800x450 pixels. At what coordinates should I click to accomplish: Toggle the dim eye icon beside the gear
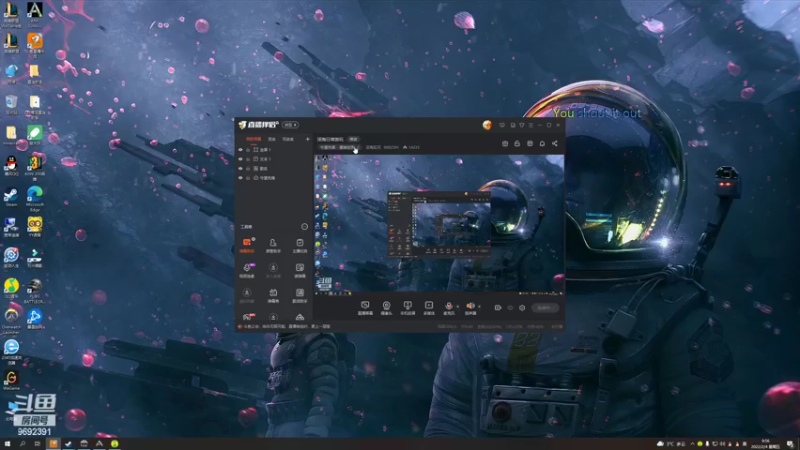510,308
